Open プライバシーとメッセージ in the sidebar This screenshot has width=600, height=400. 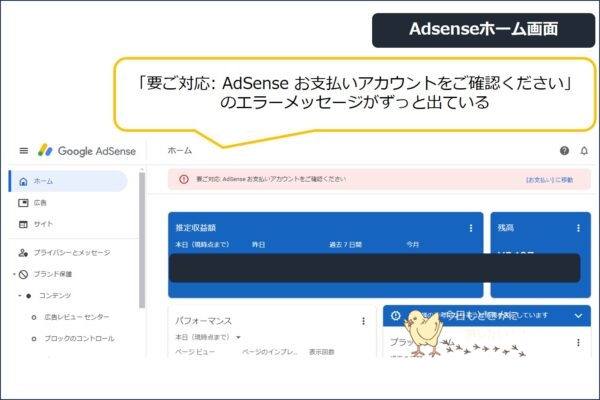pos(72,253)
